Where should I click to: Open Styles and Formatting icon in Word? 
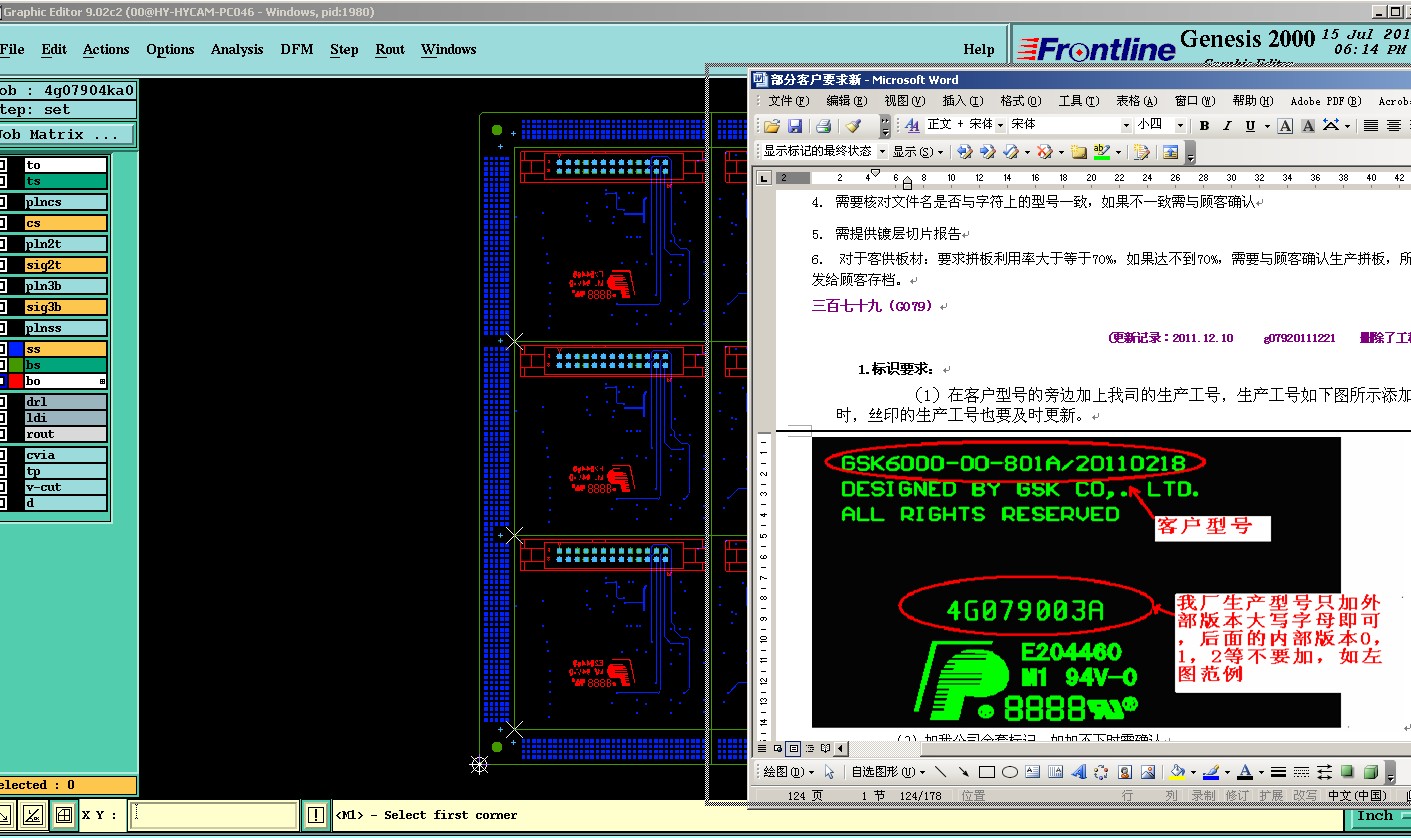[912, 125]
